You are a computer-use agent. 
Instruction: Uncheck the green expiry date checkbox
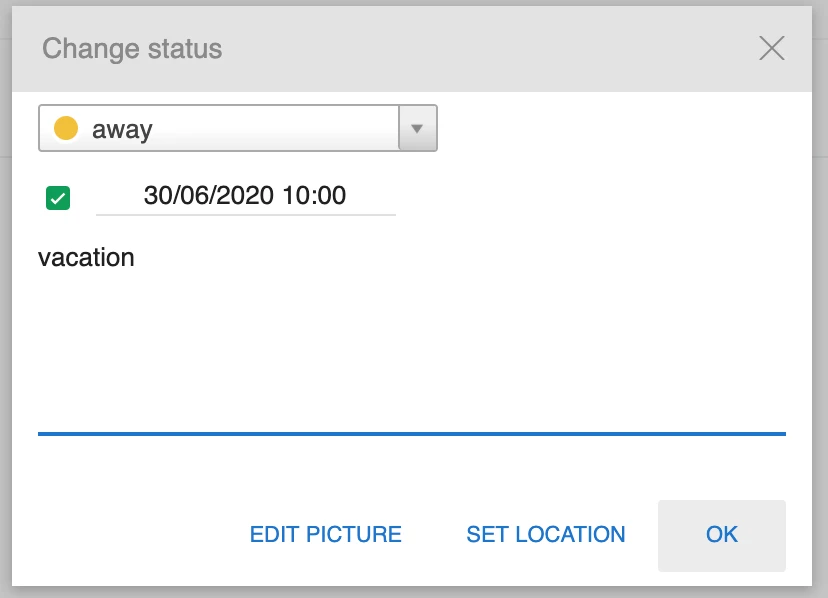pyautogui.click(x=58, y=197)
